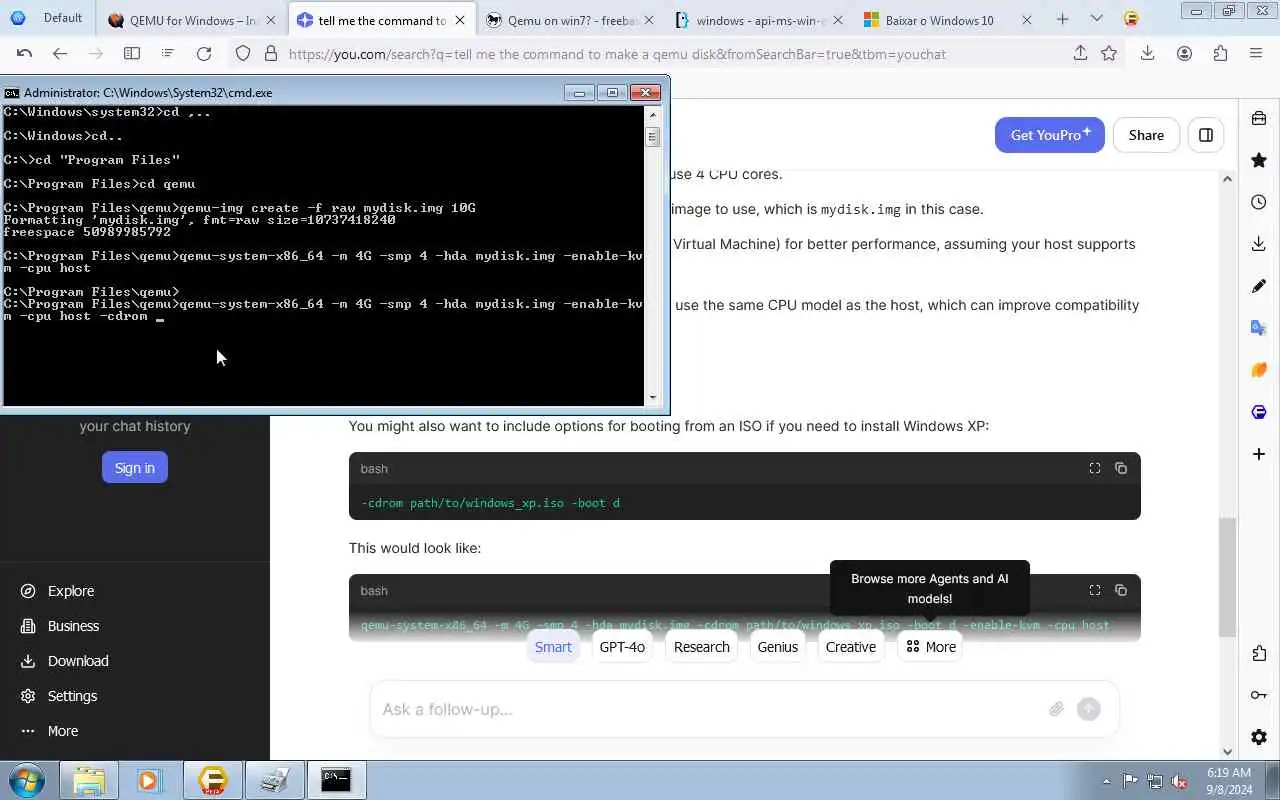Screen dimensions: 1280x800
Task: Open the translate icon in right sidebar
Action: pos(1259,328)
